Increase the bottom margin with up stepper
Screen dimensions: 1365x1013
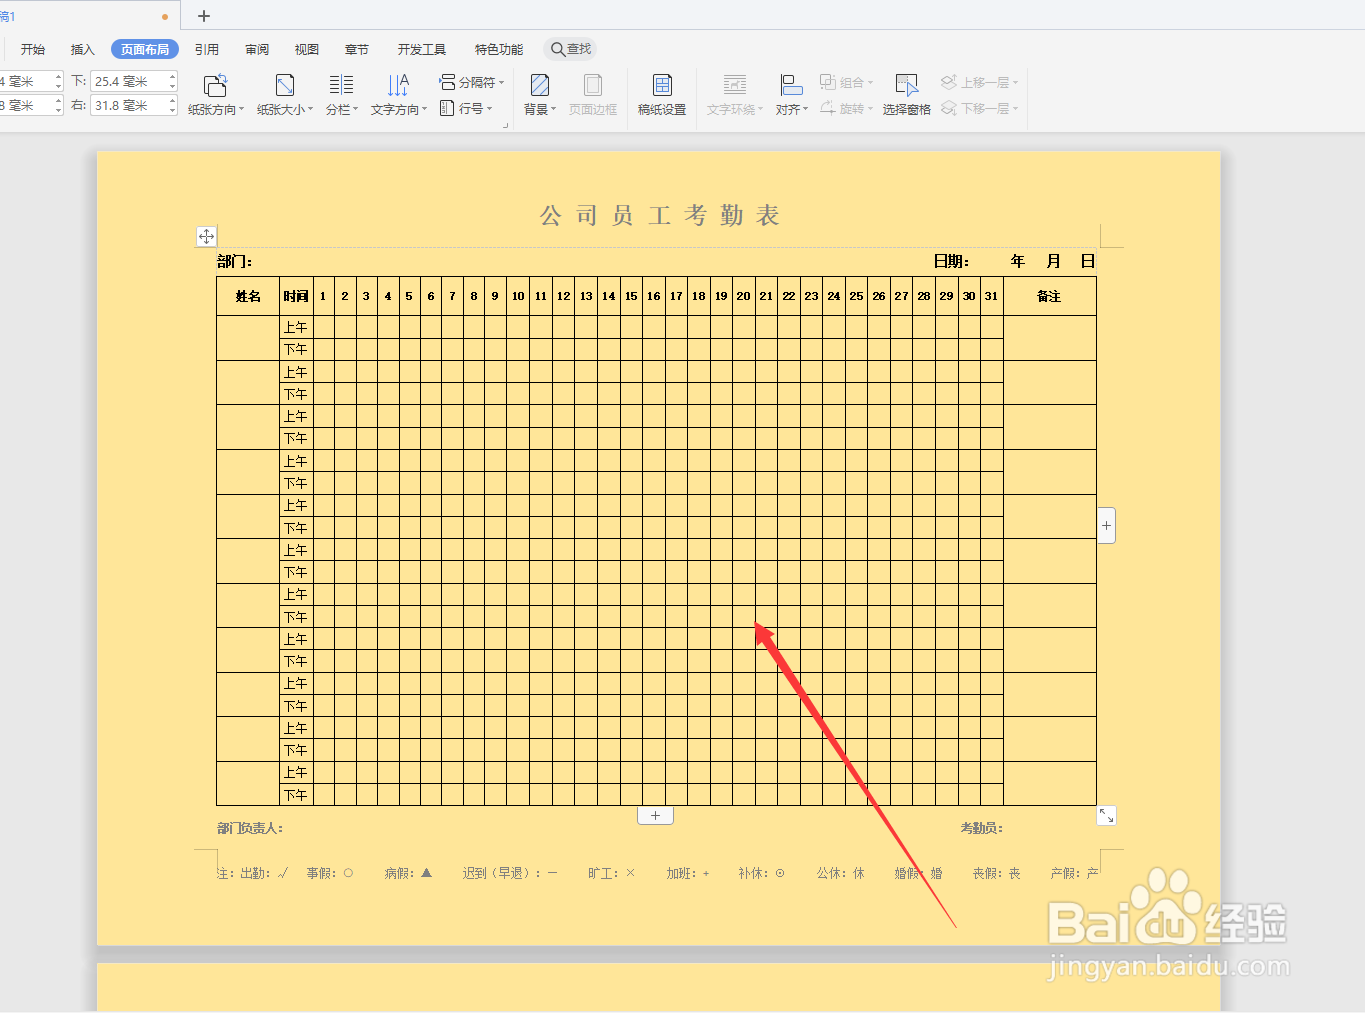click(x=173, y=76)
